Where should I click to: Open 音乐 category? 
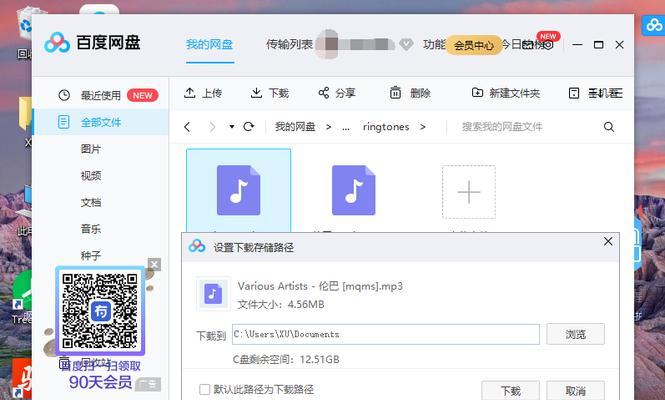pos(91,229)
